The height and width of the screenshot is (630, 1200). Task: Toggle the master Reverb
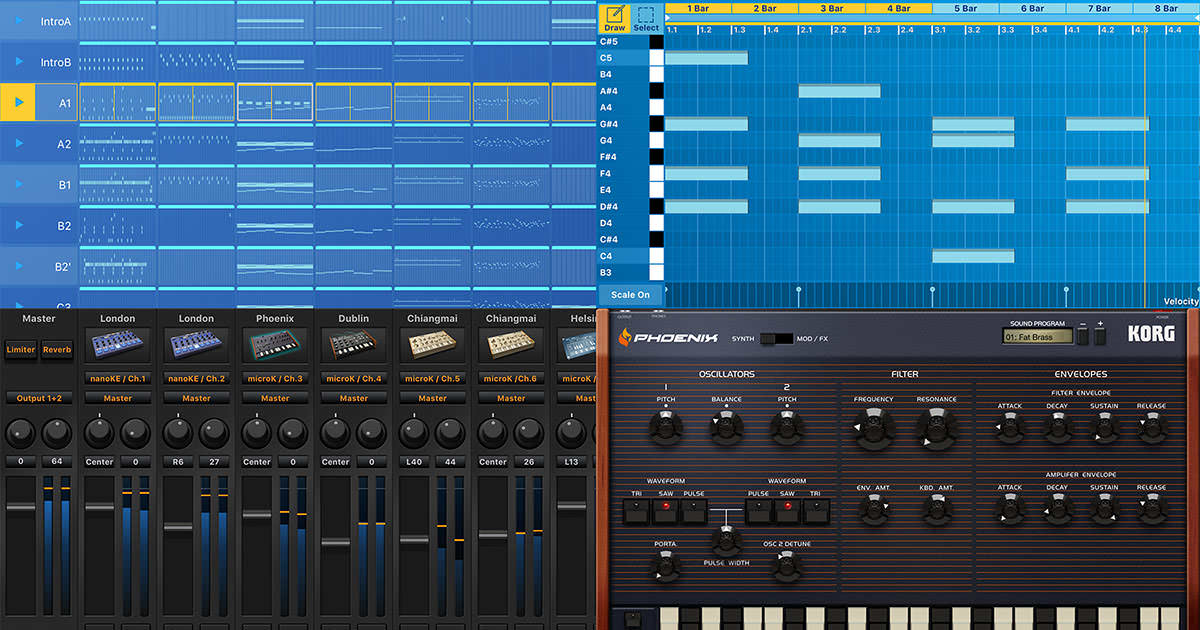[57, 349]
